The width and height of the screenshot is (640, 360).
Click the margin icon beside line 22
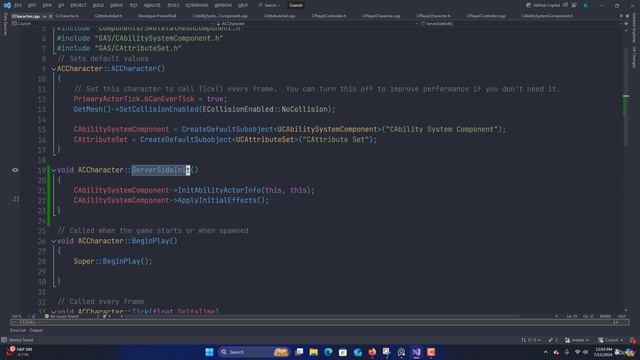click(x=16, y=199)
